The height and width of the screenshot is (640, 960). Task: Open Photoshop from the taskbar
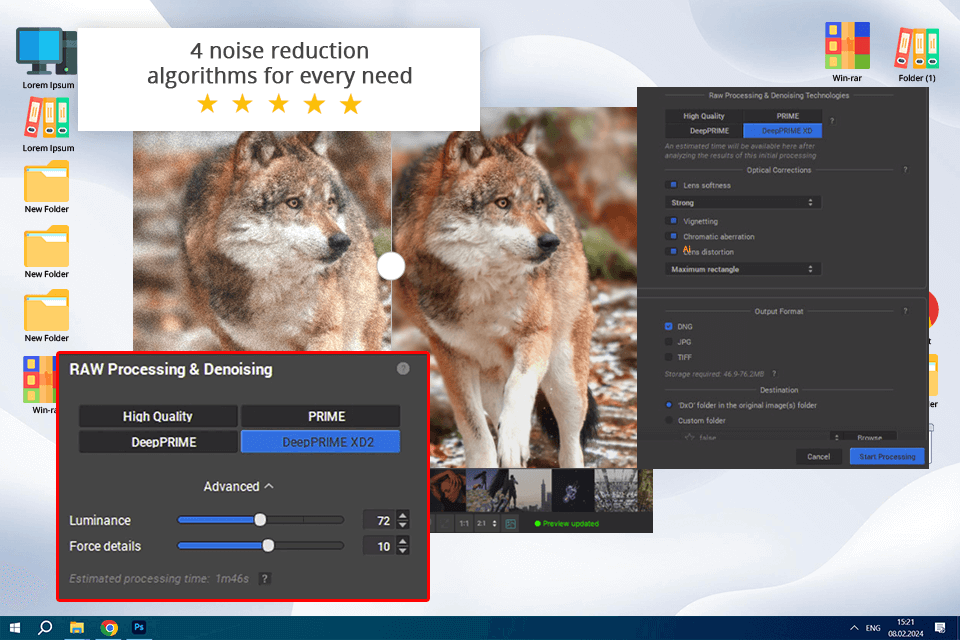[x=140, y=628]
